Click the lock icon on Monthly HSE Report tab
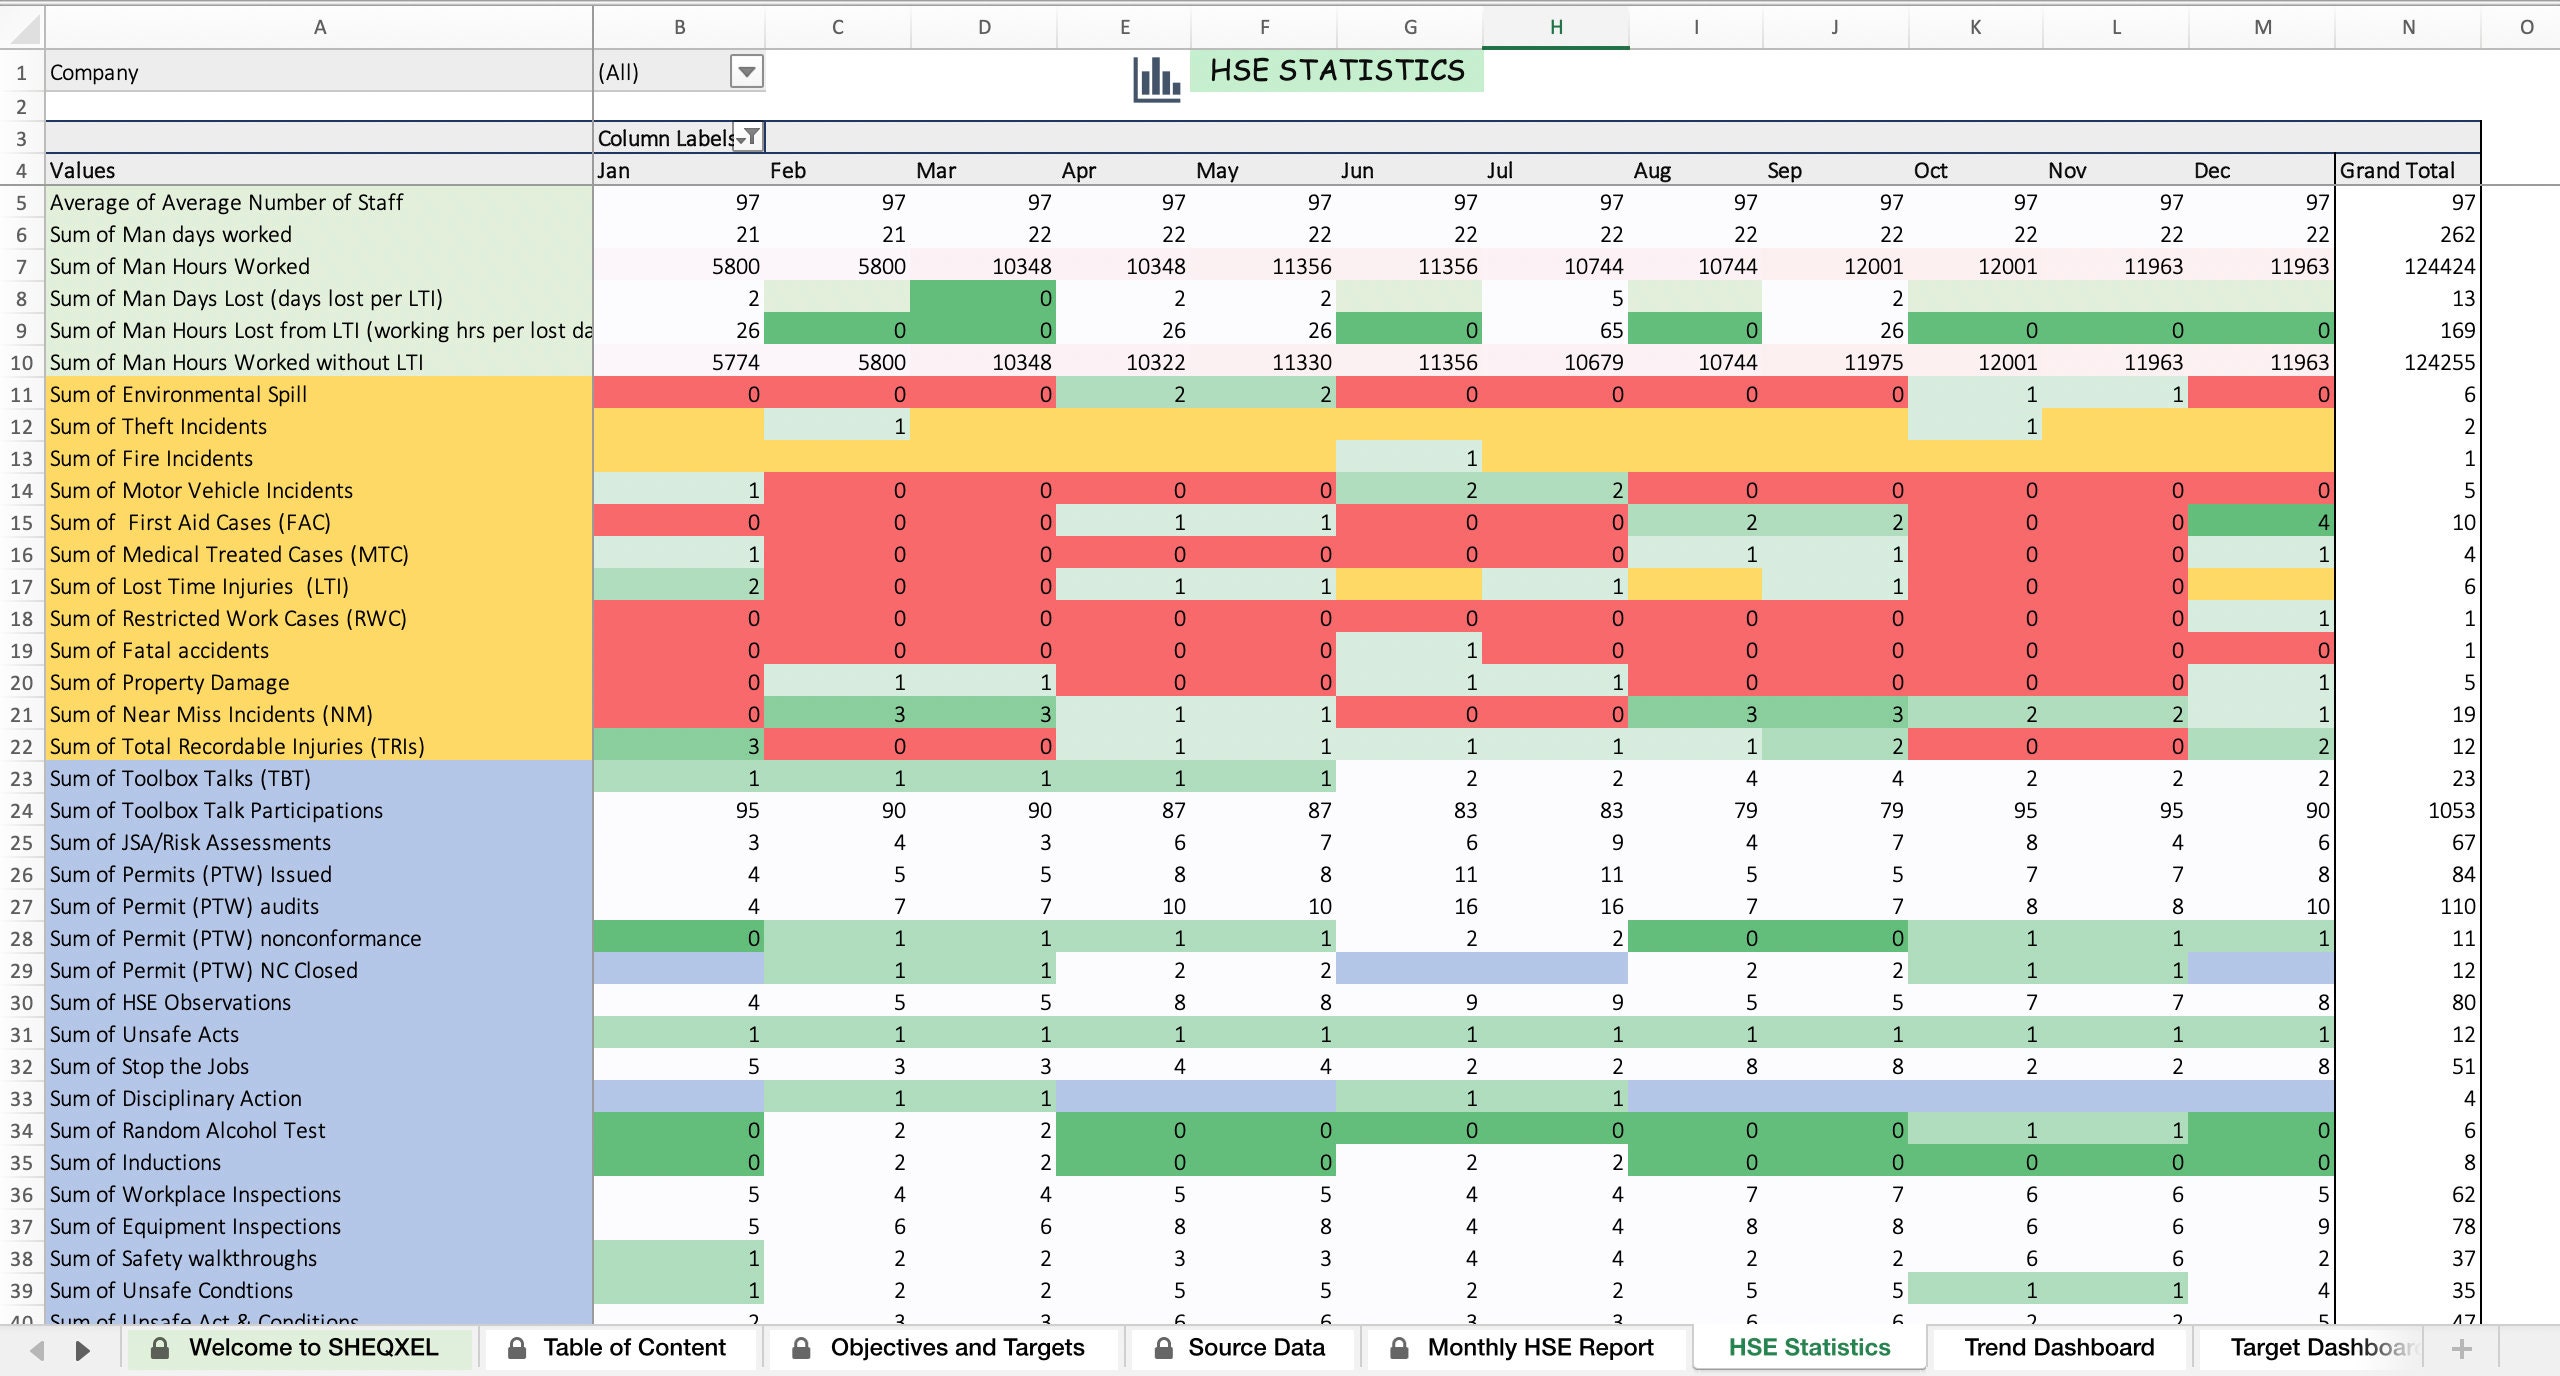Viewport: 2560px width, 1376px height. click(x=1400, y=1348)
